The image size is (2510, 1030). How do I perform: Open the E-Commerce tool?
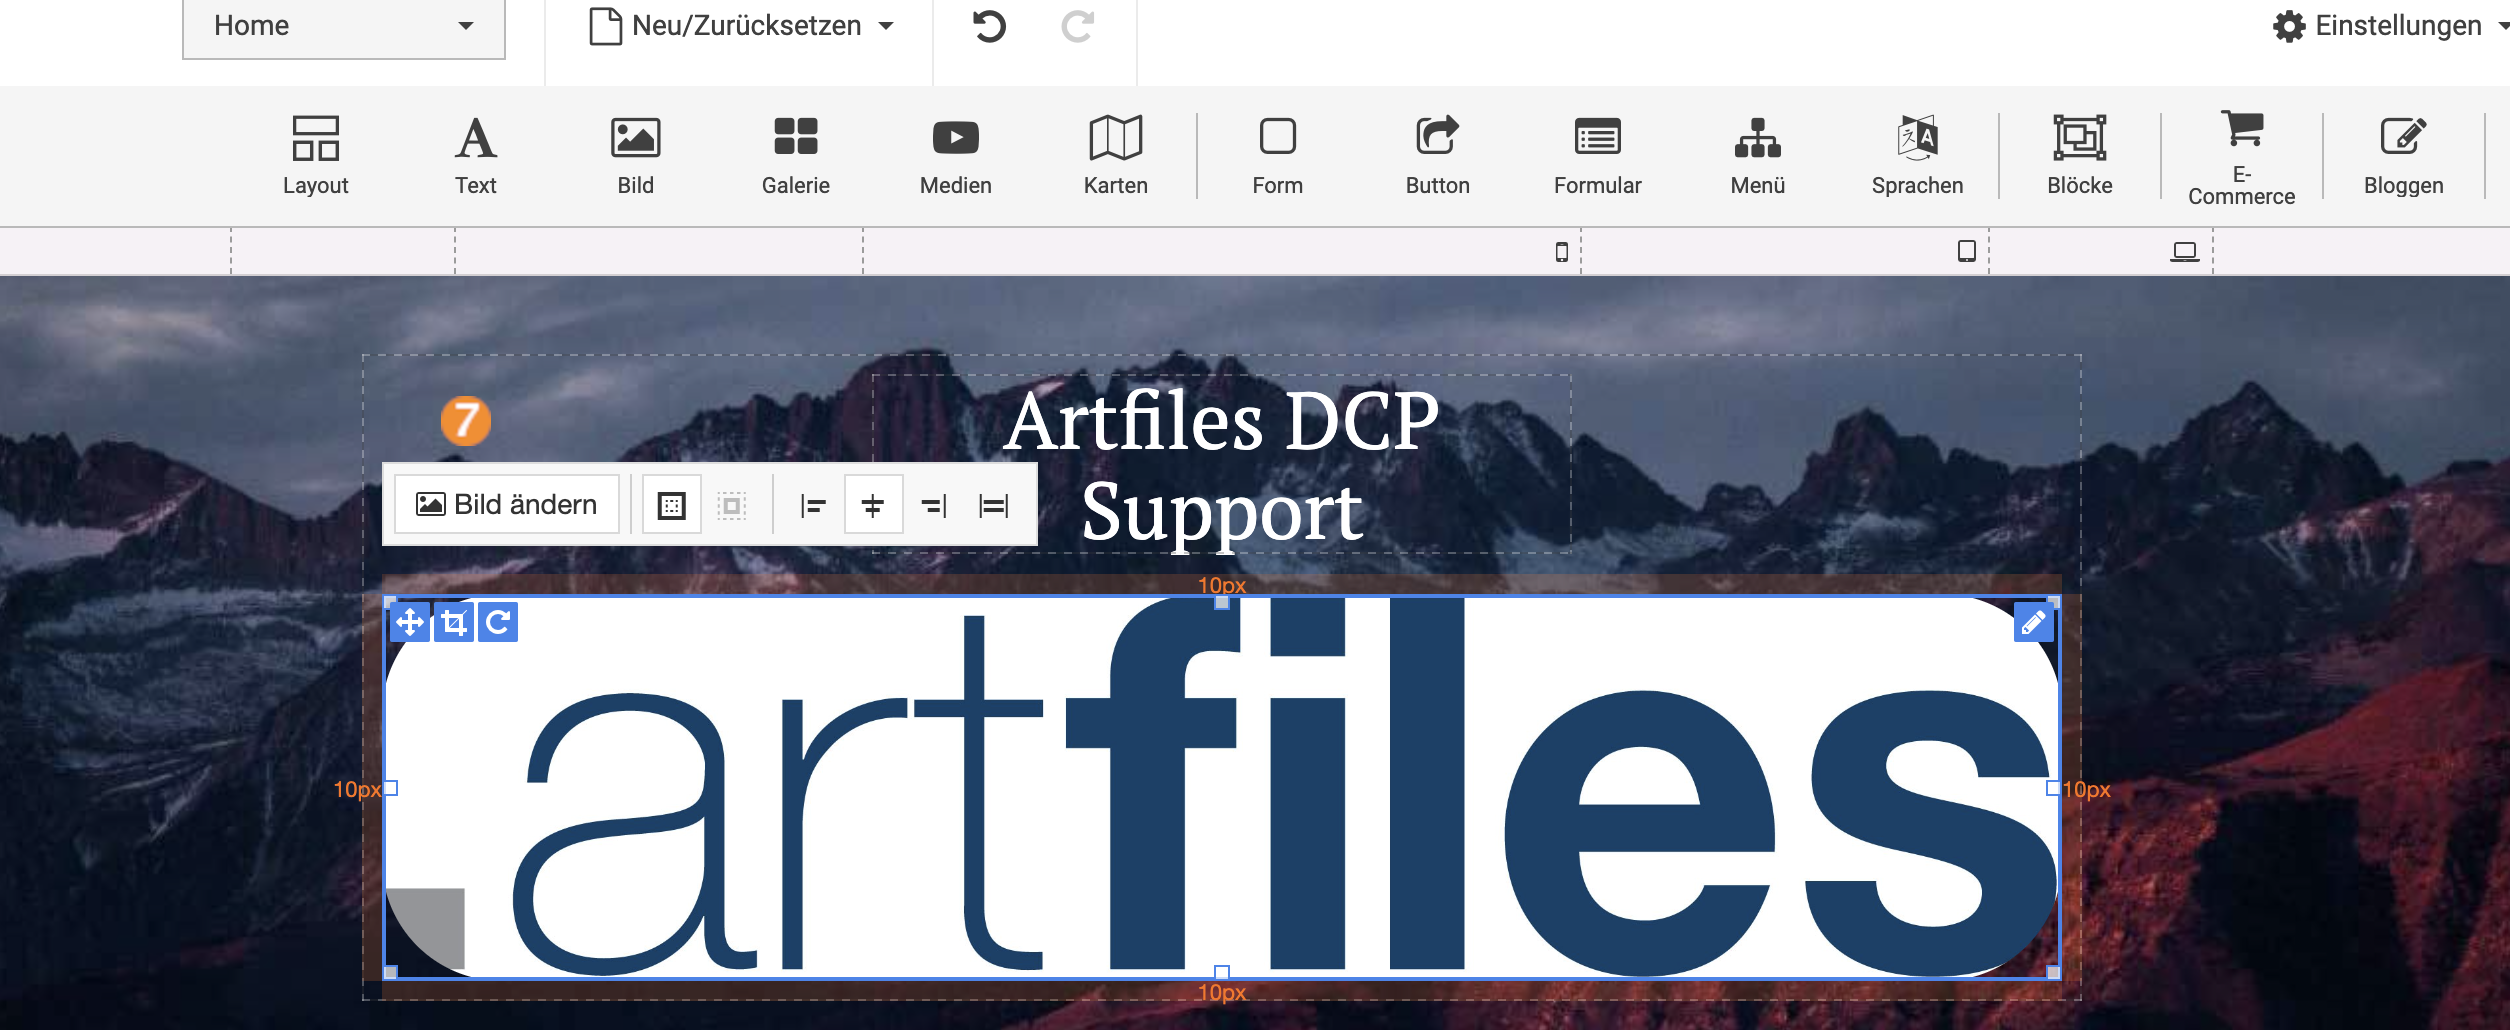pos(2241,156)
